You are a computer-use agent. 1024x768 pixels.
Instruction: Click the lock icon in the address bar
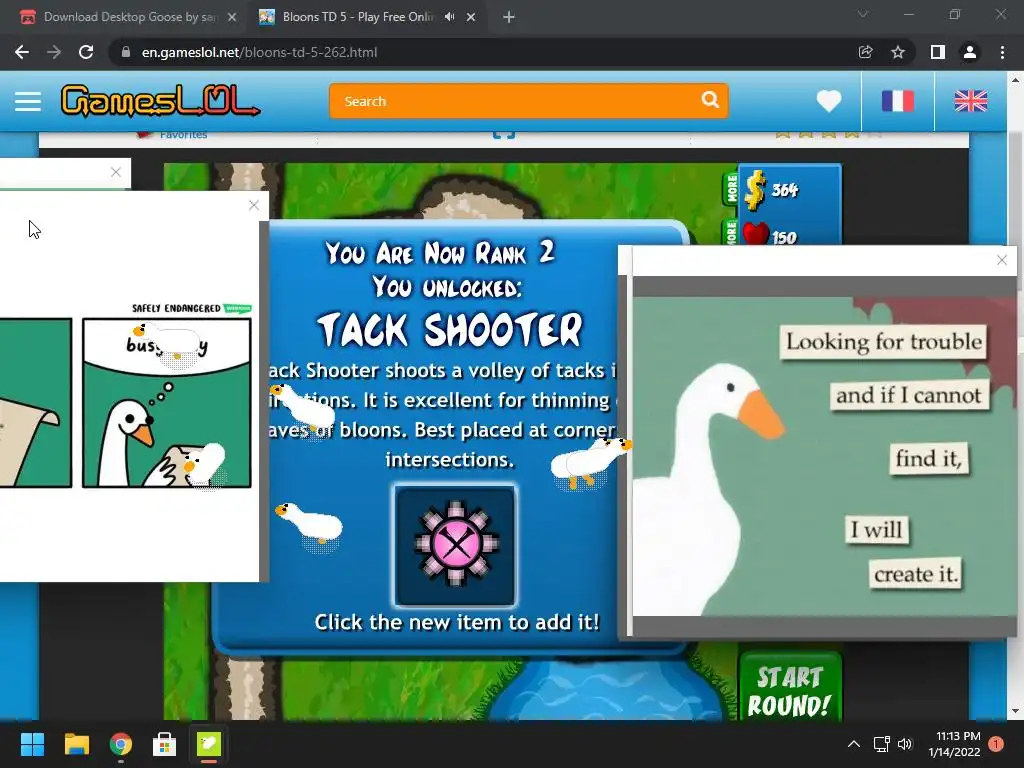click(x=126, y=52)
